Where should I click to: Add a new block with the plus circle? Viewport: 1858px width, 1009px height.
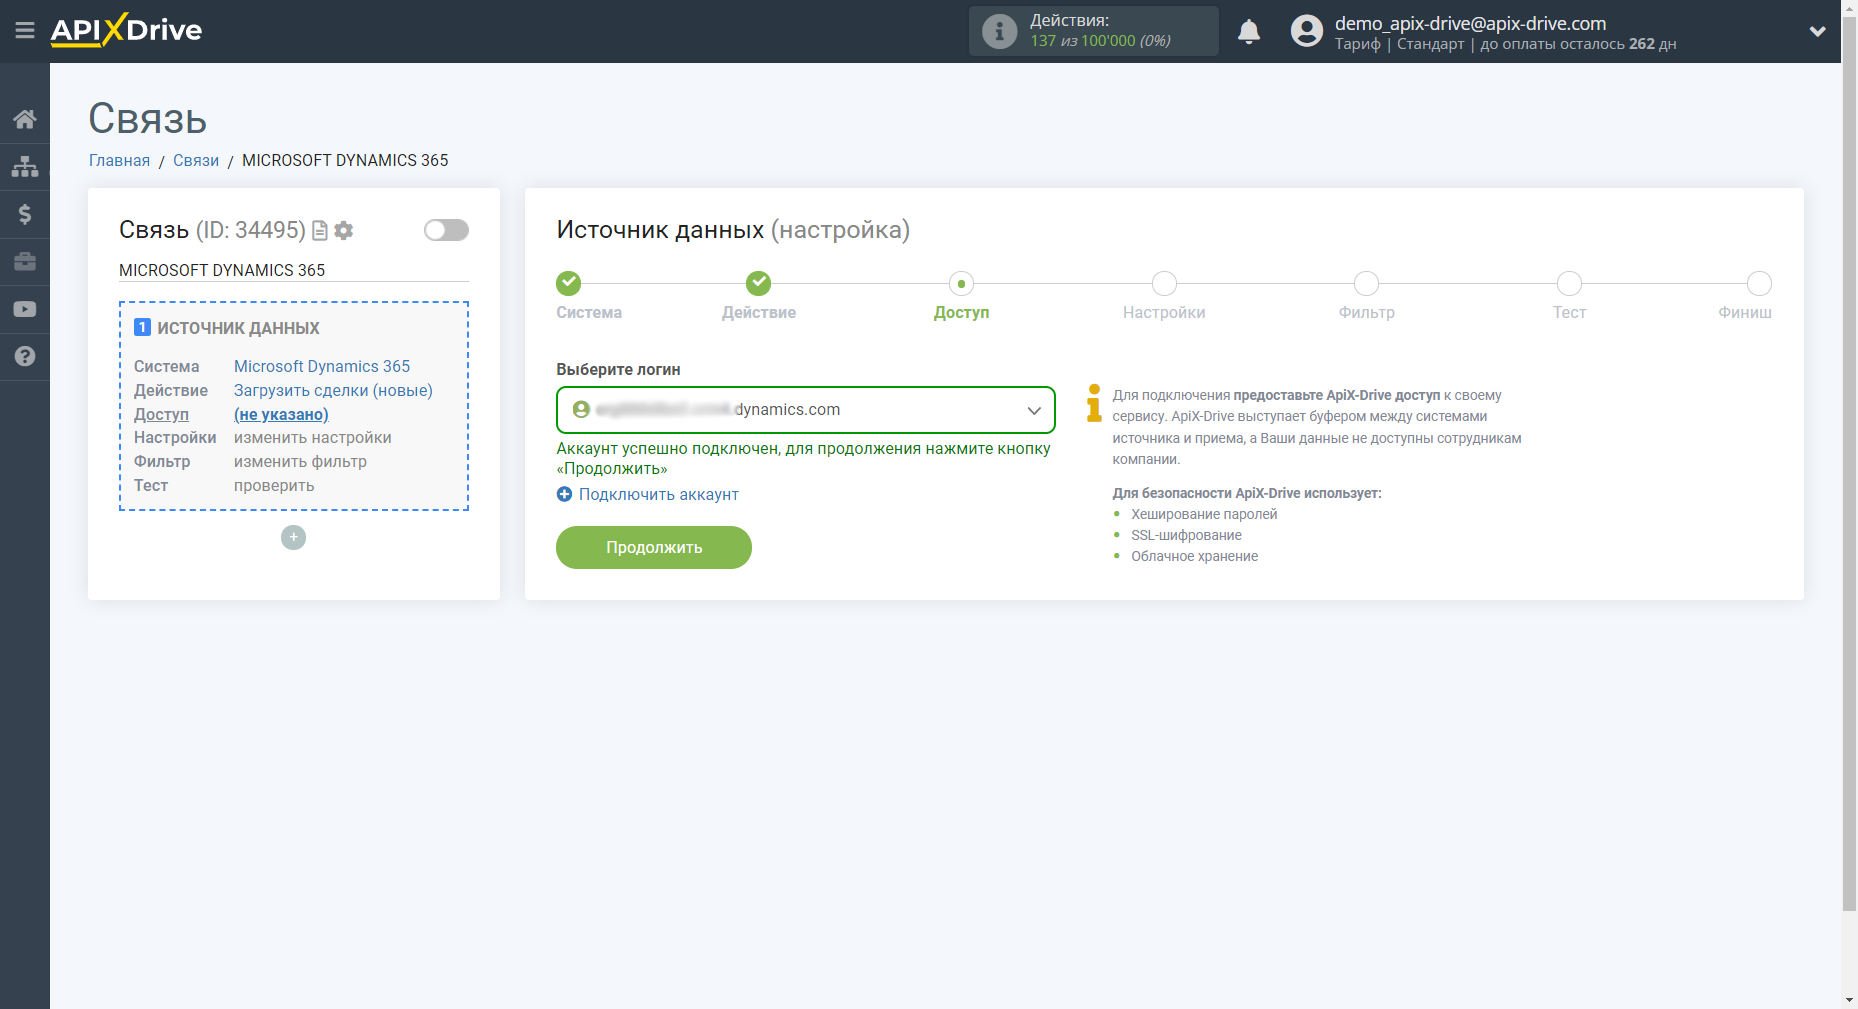pyautogui.click(x=293, y=537)
